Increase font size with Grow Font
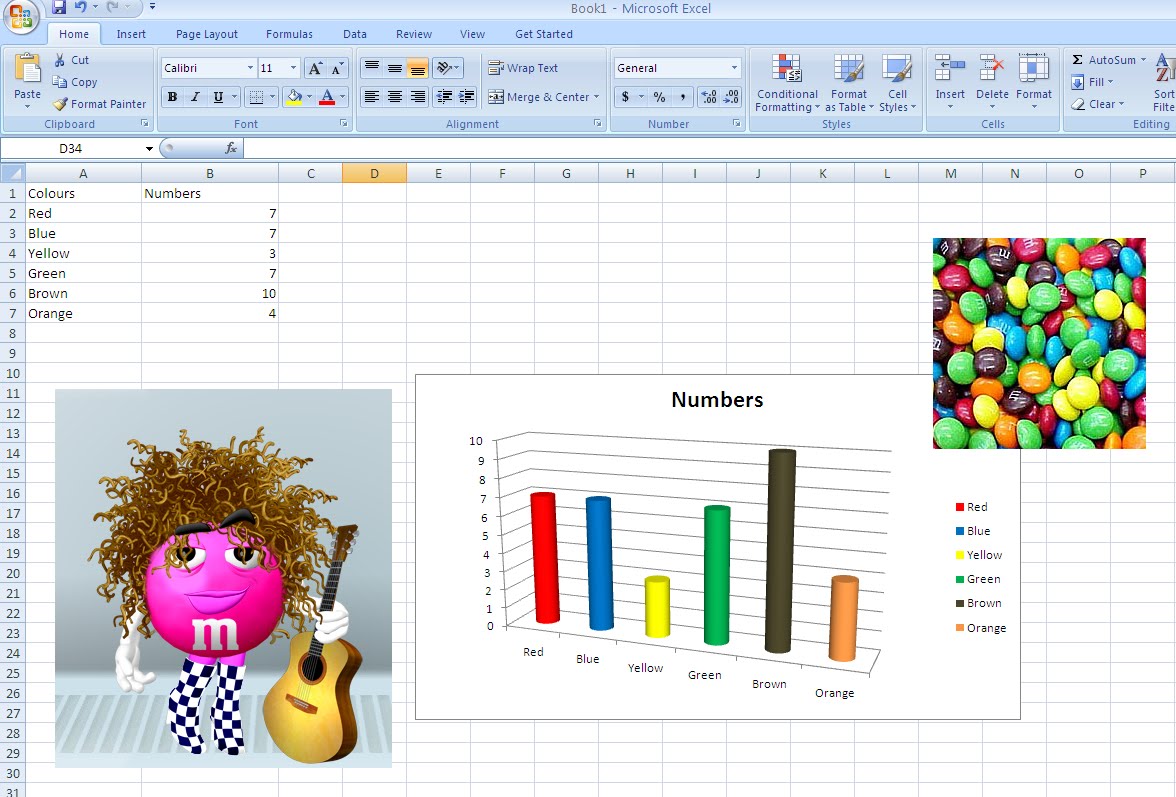This screenshot has width=1176, height=797. [316, 68]
